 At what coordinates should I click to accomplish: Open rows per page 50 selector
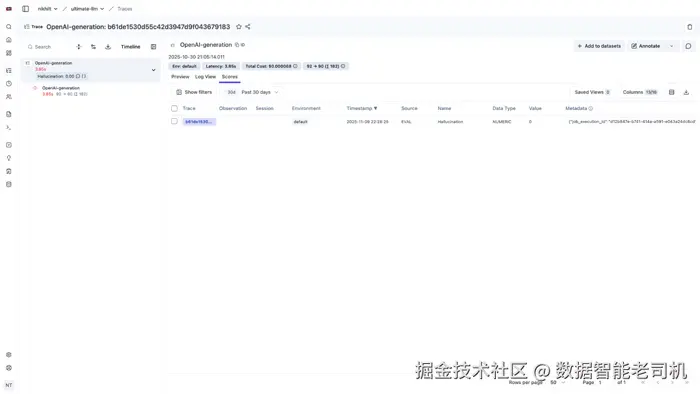(x=558, y=382)
